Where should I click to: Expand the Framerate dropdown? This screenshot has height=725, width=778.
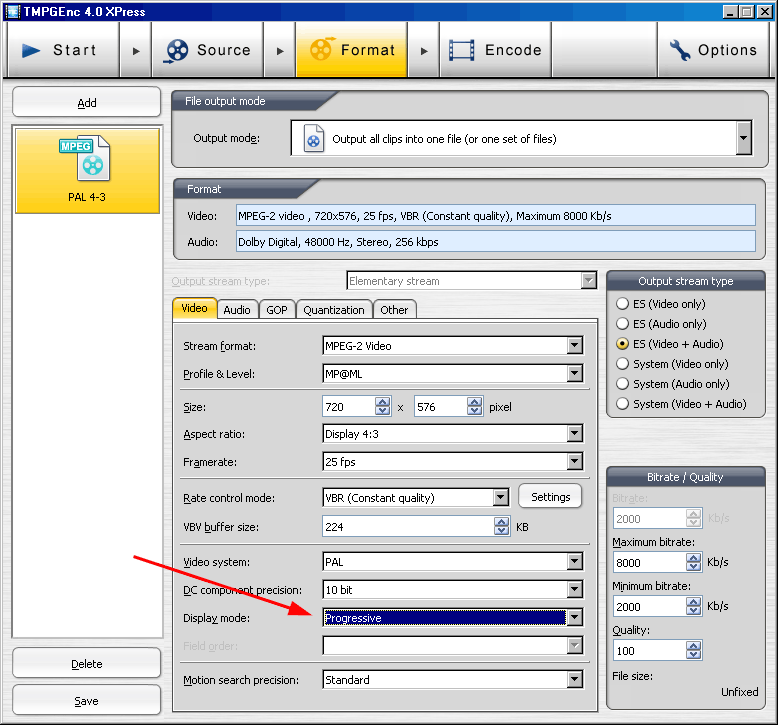coord(575,461)
